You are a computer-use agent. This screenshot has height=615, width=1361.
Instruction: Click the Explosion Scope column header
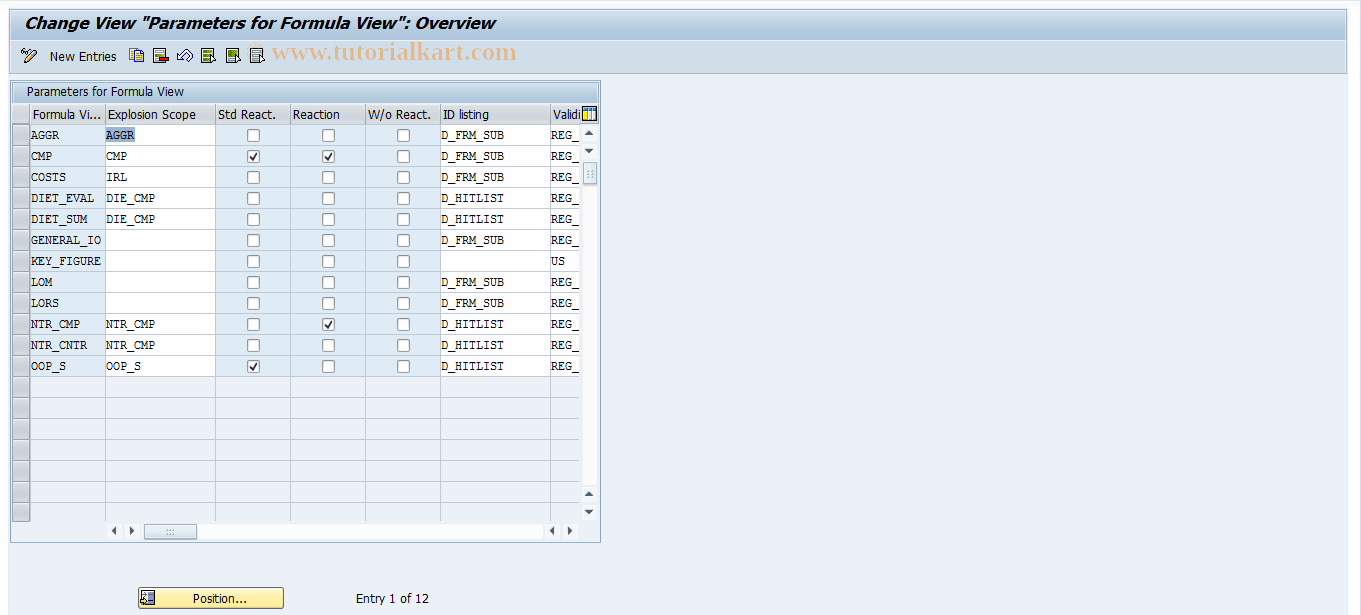tap(160, 114)
